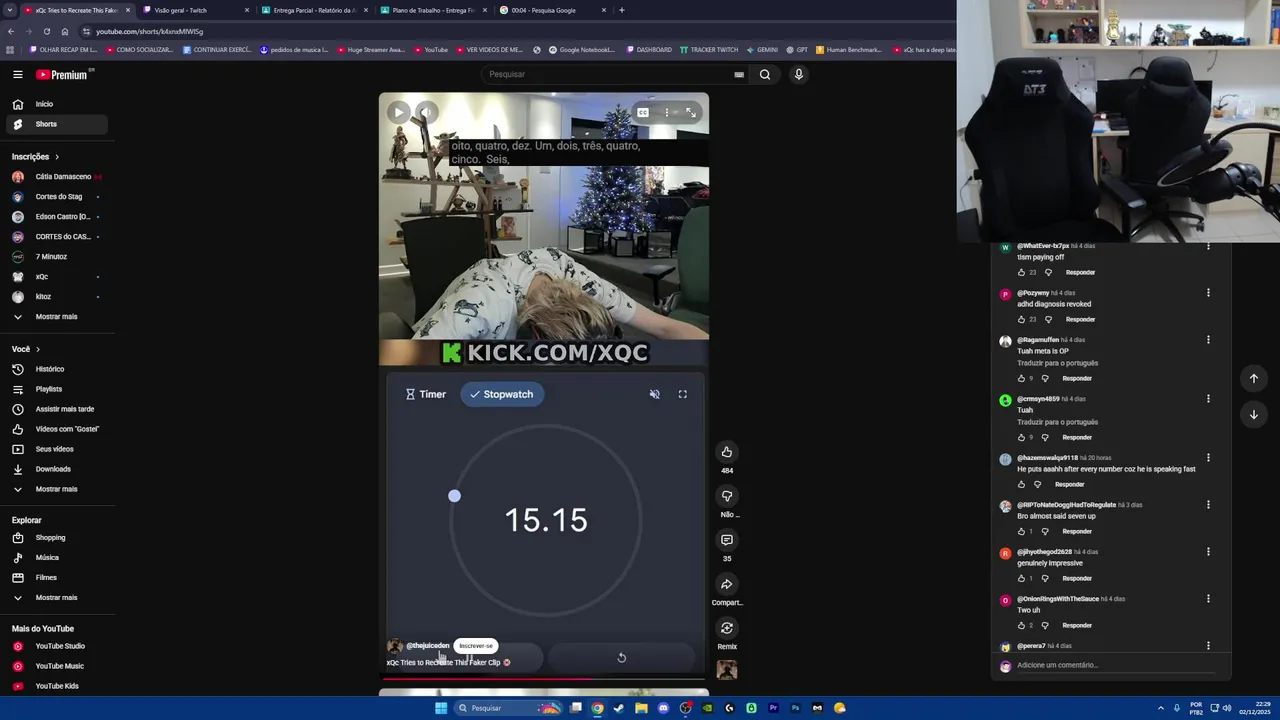The image size is (1280, 720).
Task: Reply to @Pozyeray comment
Action: tap(1080, 319)
